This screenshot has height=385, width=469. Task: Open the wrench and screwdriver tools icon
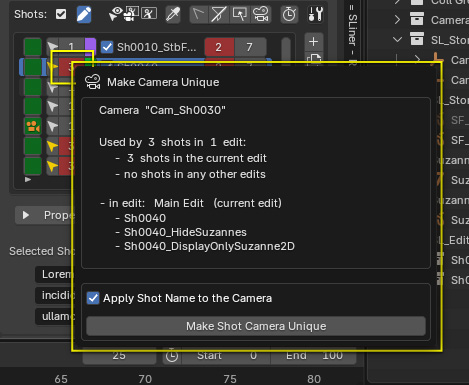315,14
